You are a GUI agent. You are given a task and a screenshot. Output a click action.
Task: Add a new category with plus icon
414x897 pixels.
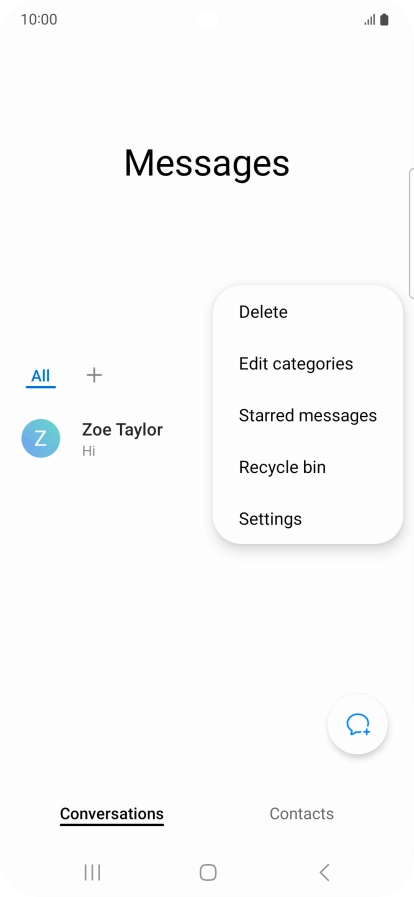click(94, 375)
